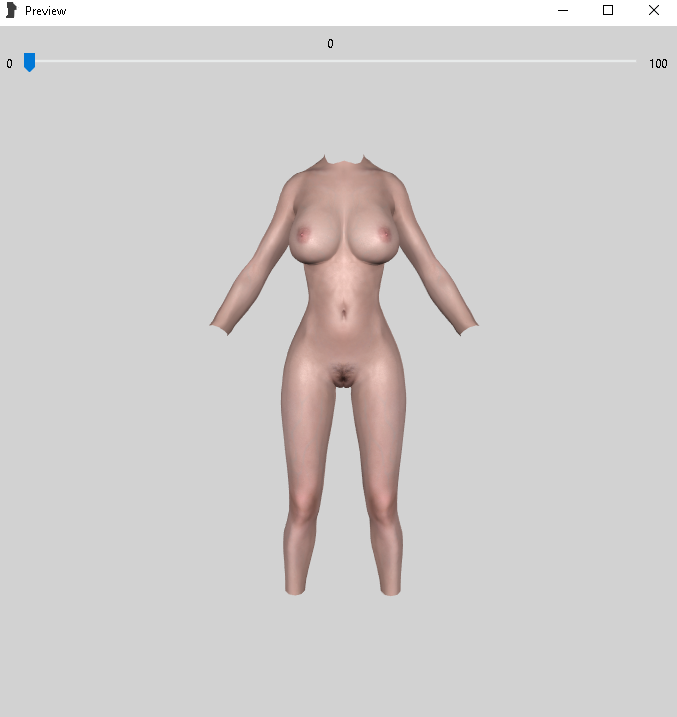Minimize the Preview window

[563, 10]
